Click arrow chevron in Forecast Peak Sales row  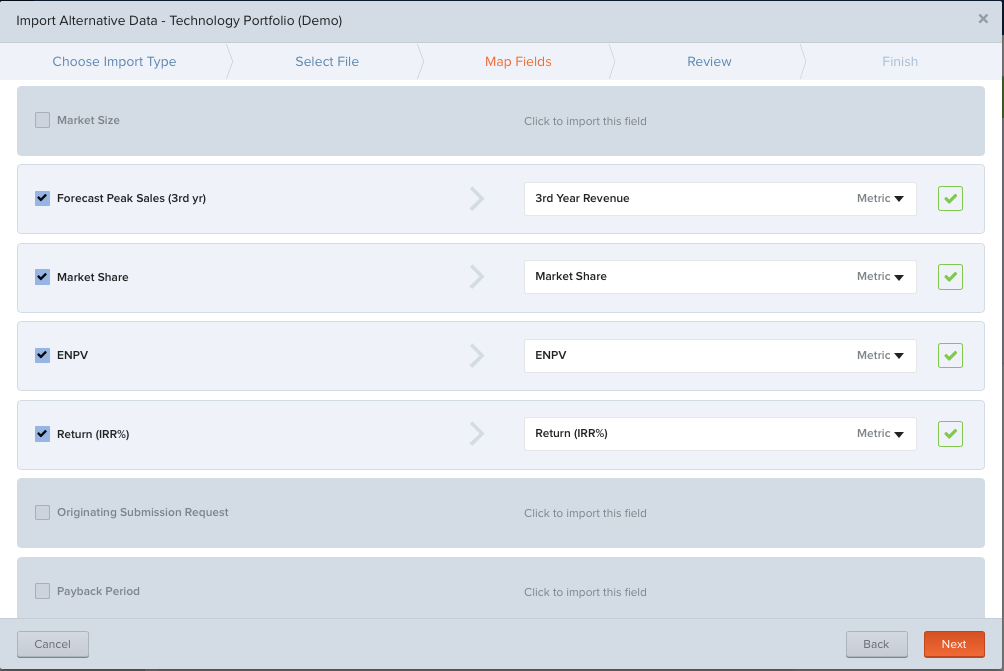pos(477,198)
